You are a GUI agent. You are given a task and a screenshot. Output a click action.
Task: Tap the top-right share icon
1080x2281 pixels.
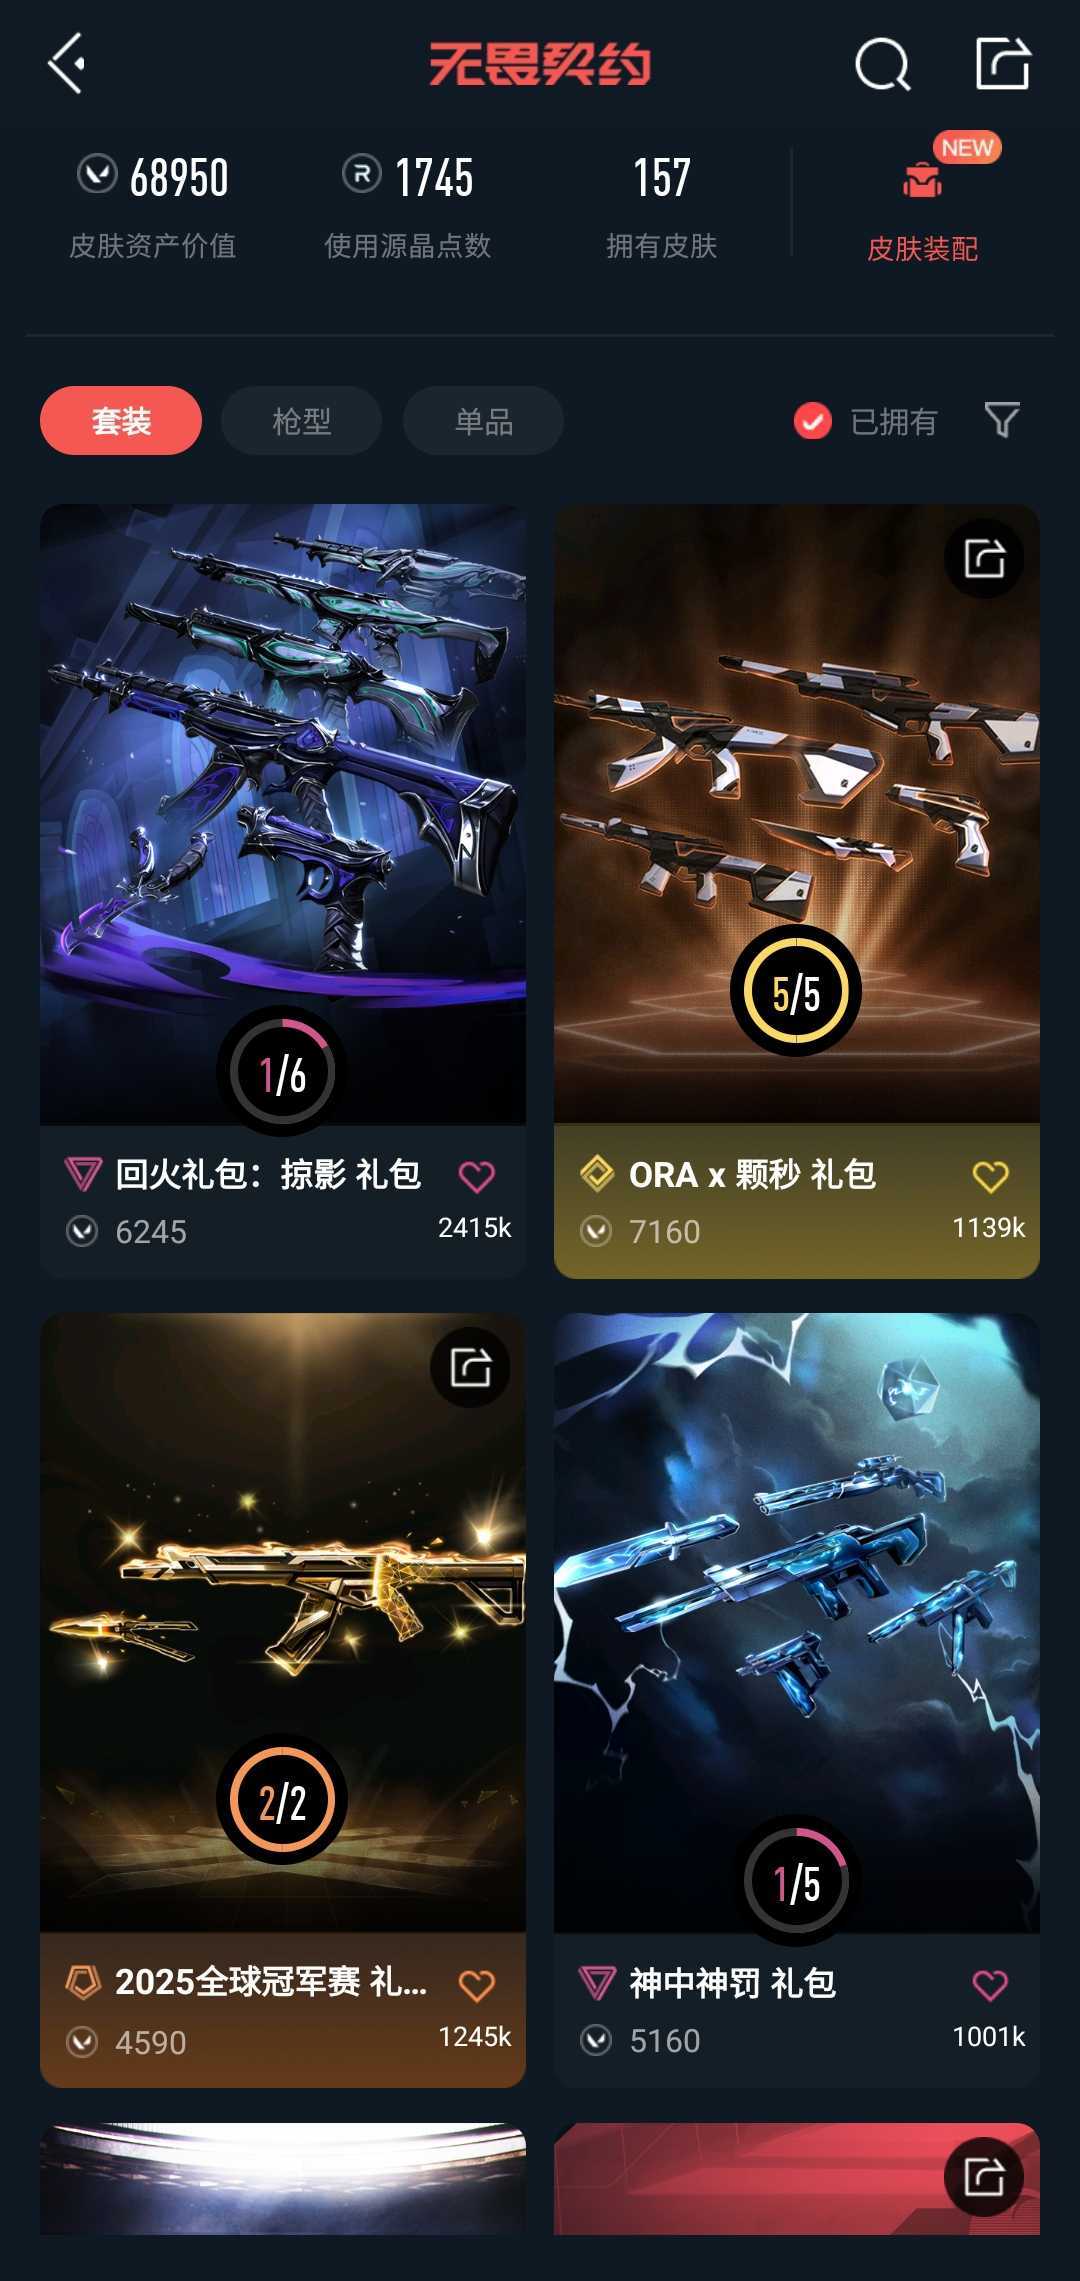pos(1003,64)
